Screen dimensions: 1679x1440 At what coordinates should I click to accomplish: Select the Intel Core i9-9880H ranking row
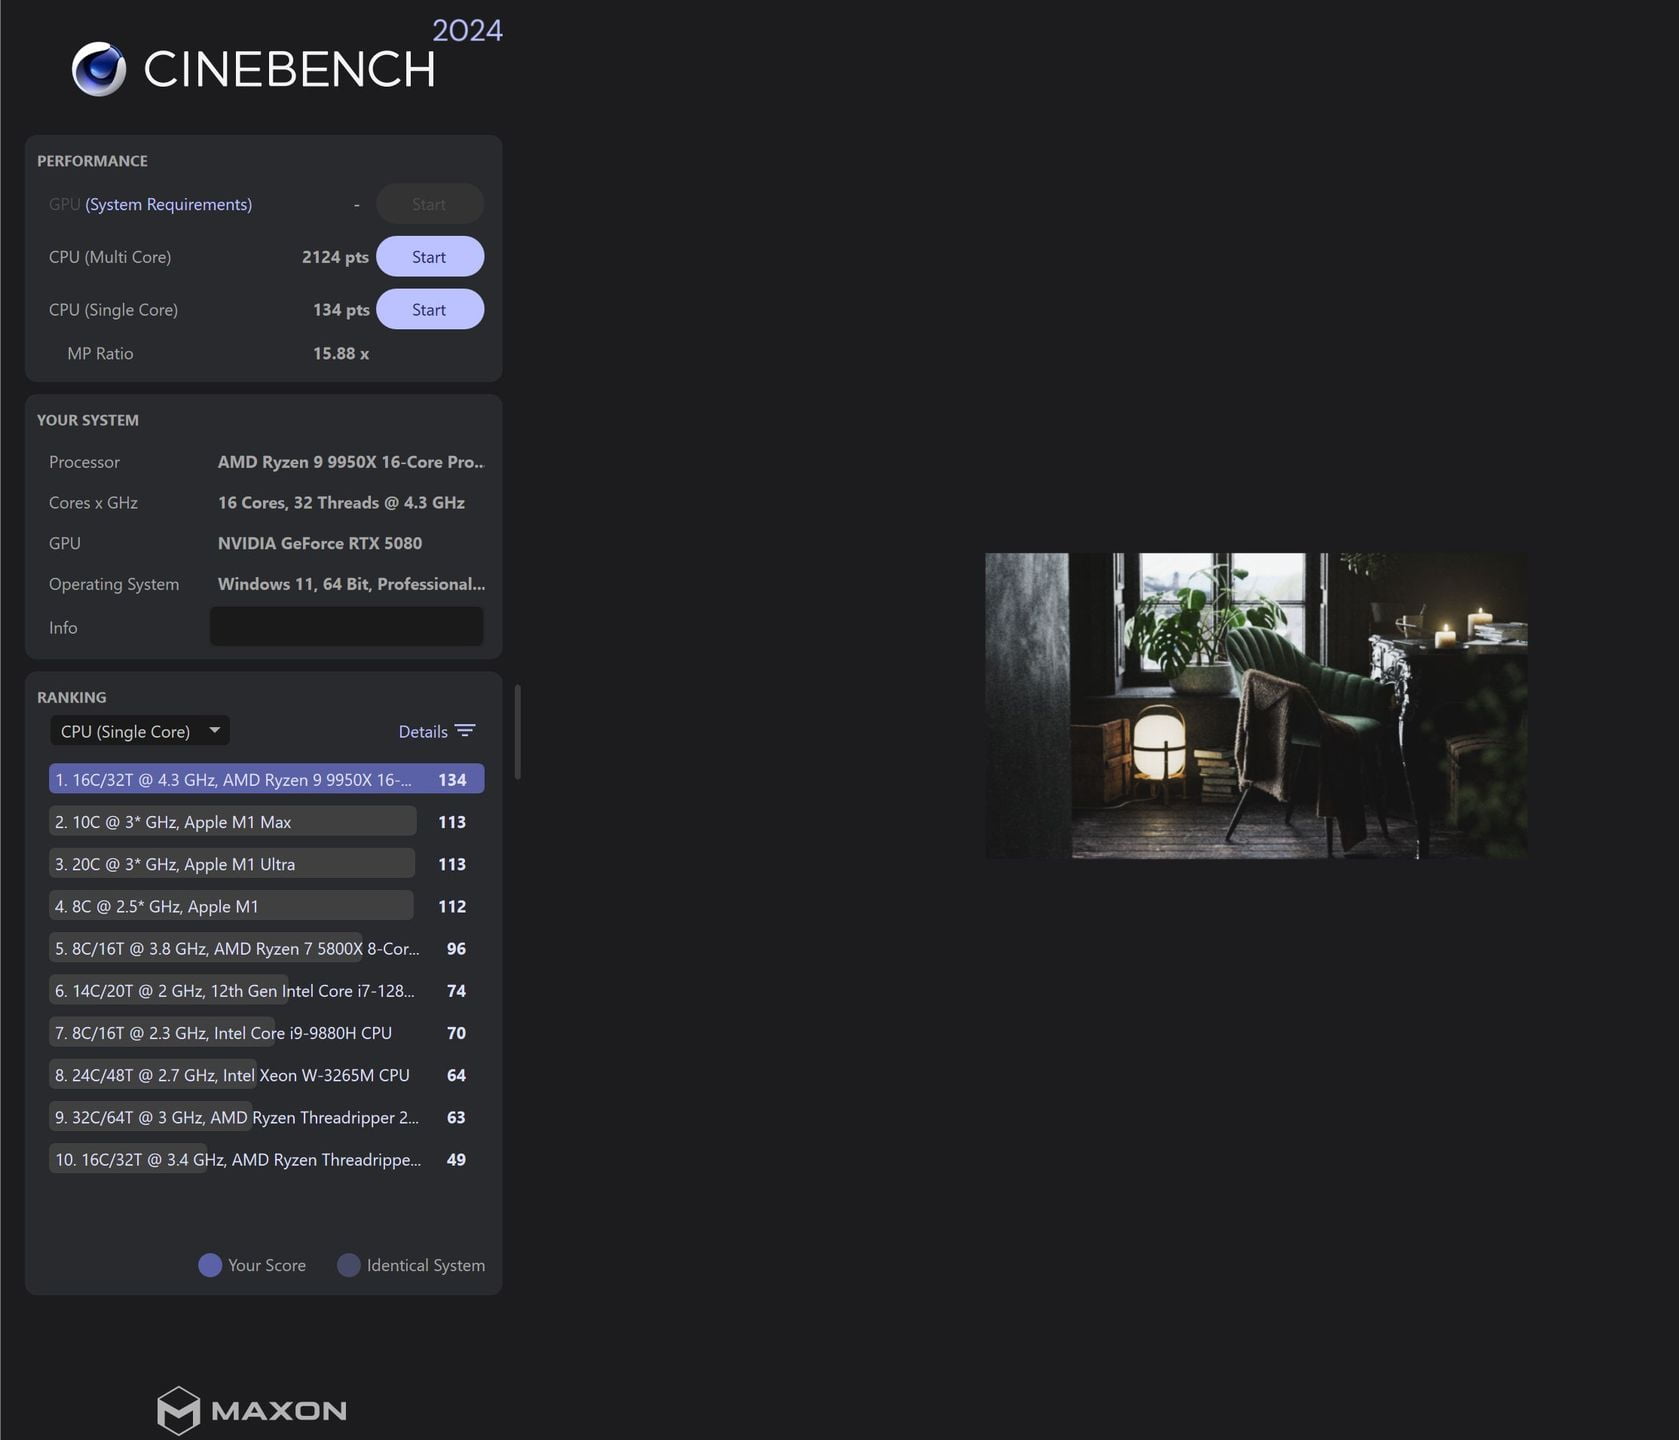pyautogui.click(x=266, y=1033)
